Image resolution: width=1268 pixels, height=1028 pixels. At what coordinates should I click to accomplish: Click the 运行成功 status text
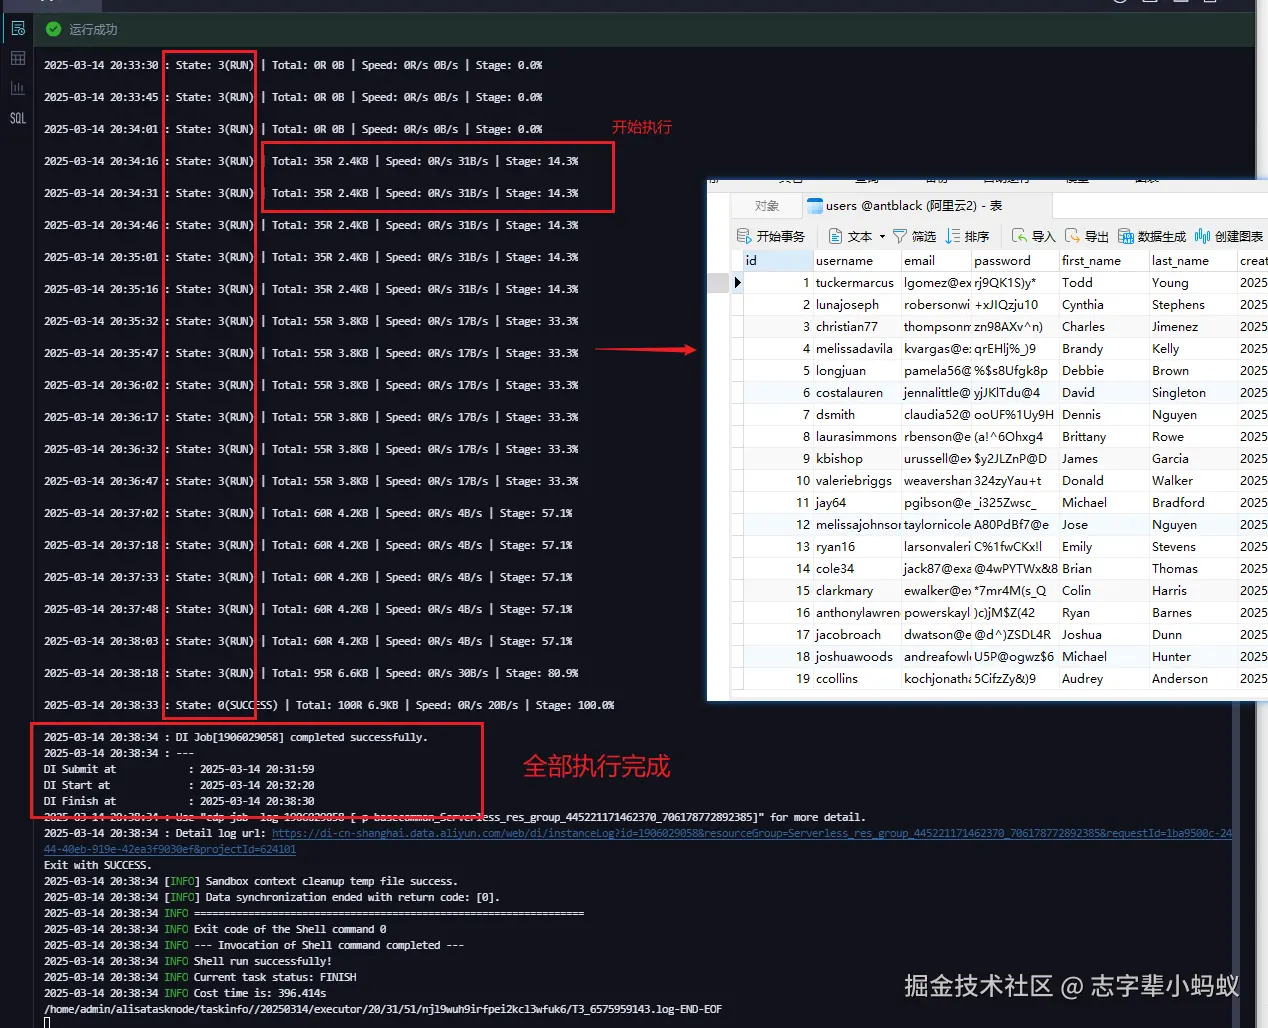coord(93,29)
